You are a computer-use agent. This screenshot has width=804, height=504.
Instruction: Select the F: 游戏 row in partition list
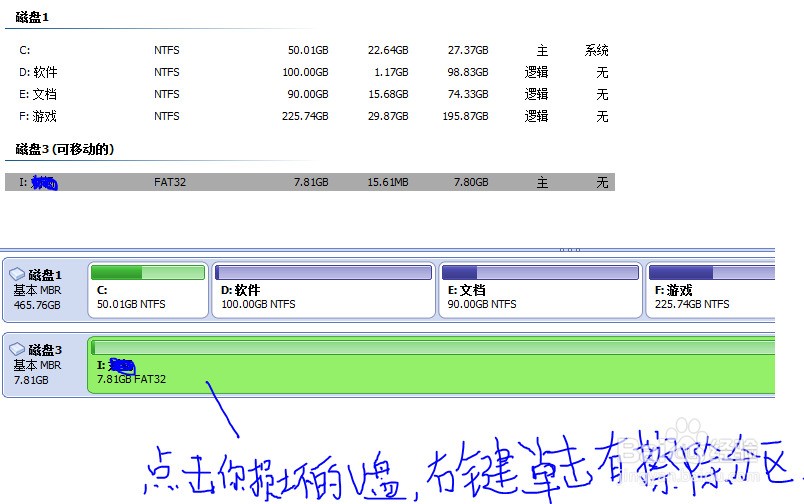[310, 116]
